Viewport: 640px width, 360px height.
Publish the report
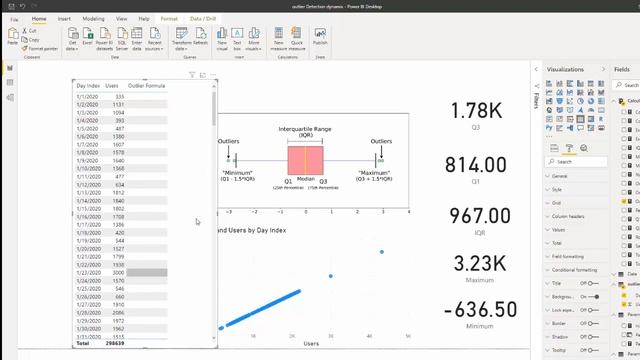[320, 36]
